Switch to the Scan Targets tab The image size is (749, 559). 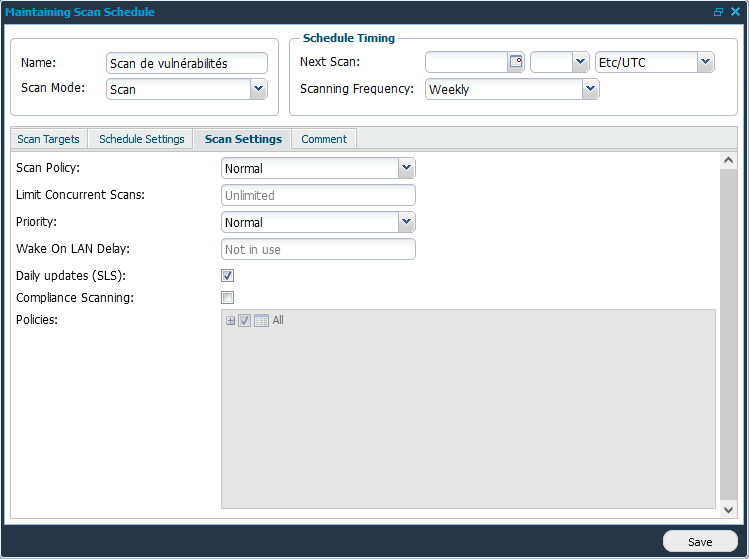48,139
